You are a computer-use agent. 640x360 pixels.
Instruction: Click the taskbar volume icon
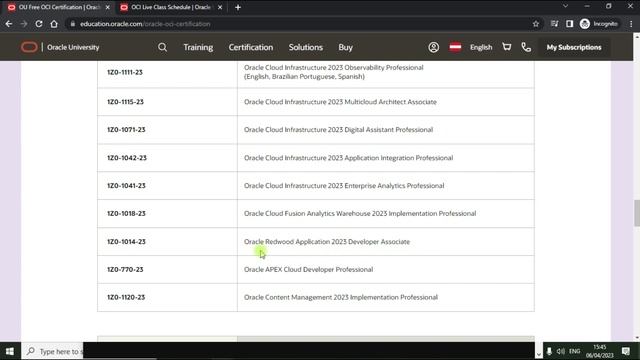tap(561, 351)
